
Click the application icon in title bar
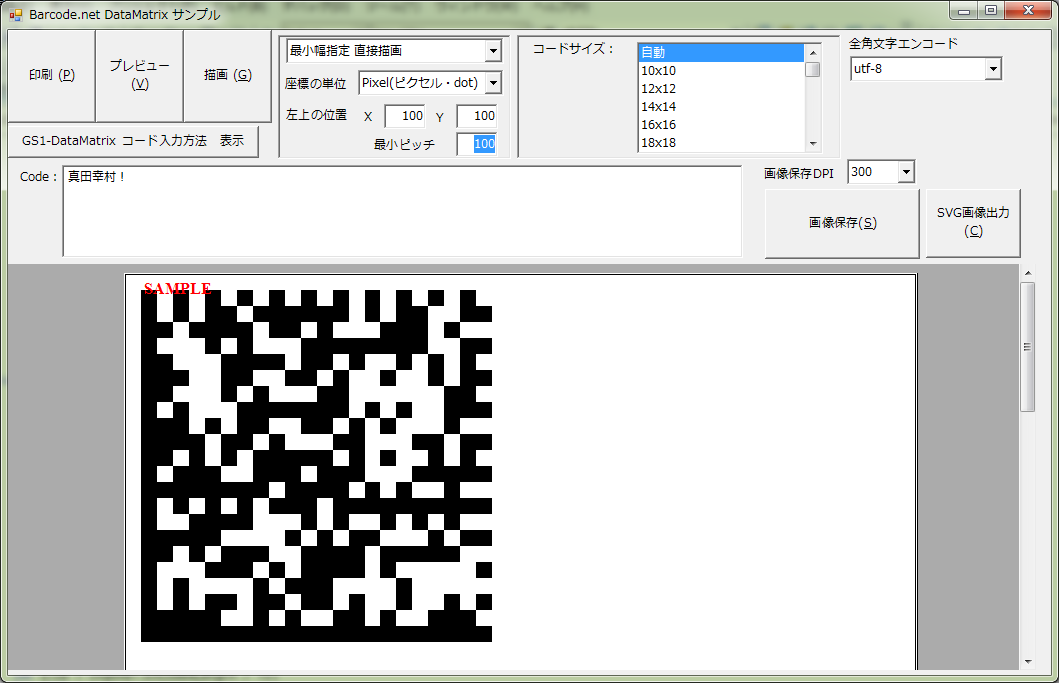16,14
